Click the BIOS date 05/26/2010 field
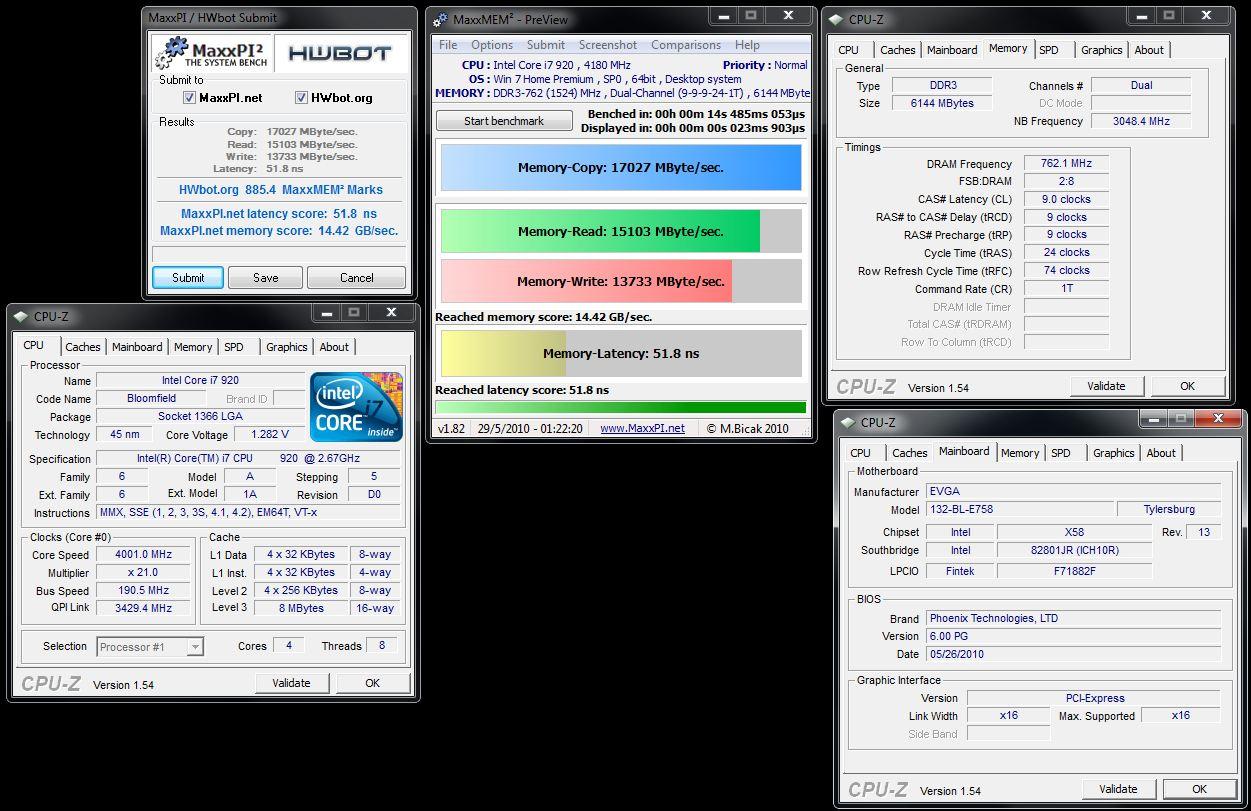Image resolution: width=1251 pixels, height=811 pixels. [1073, 654]
